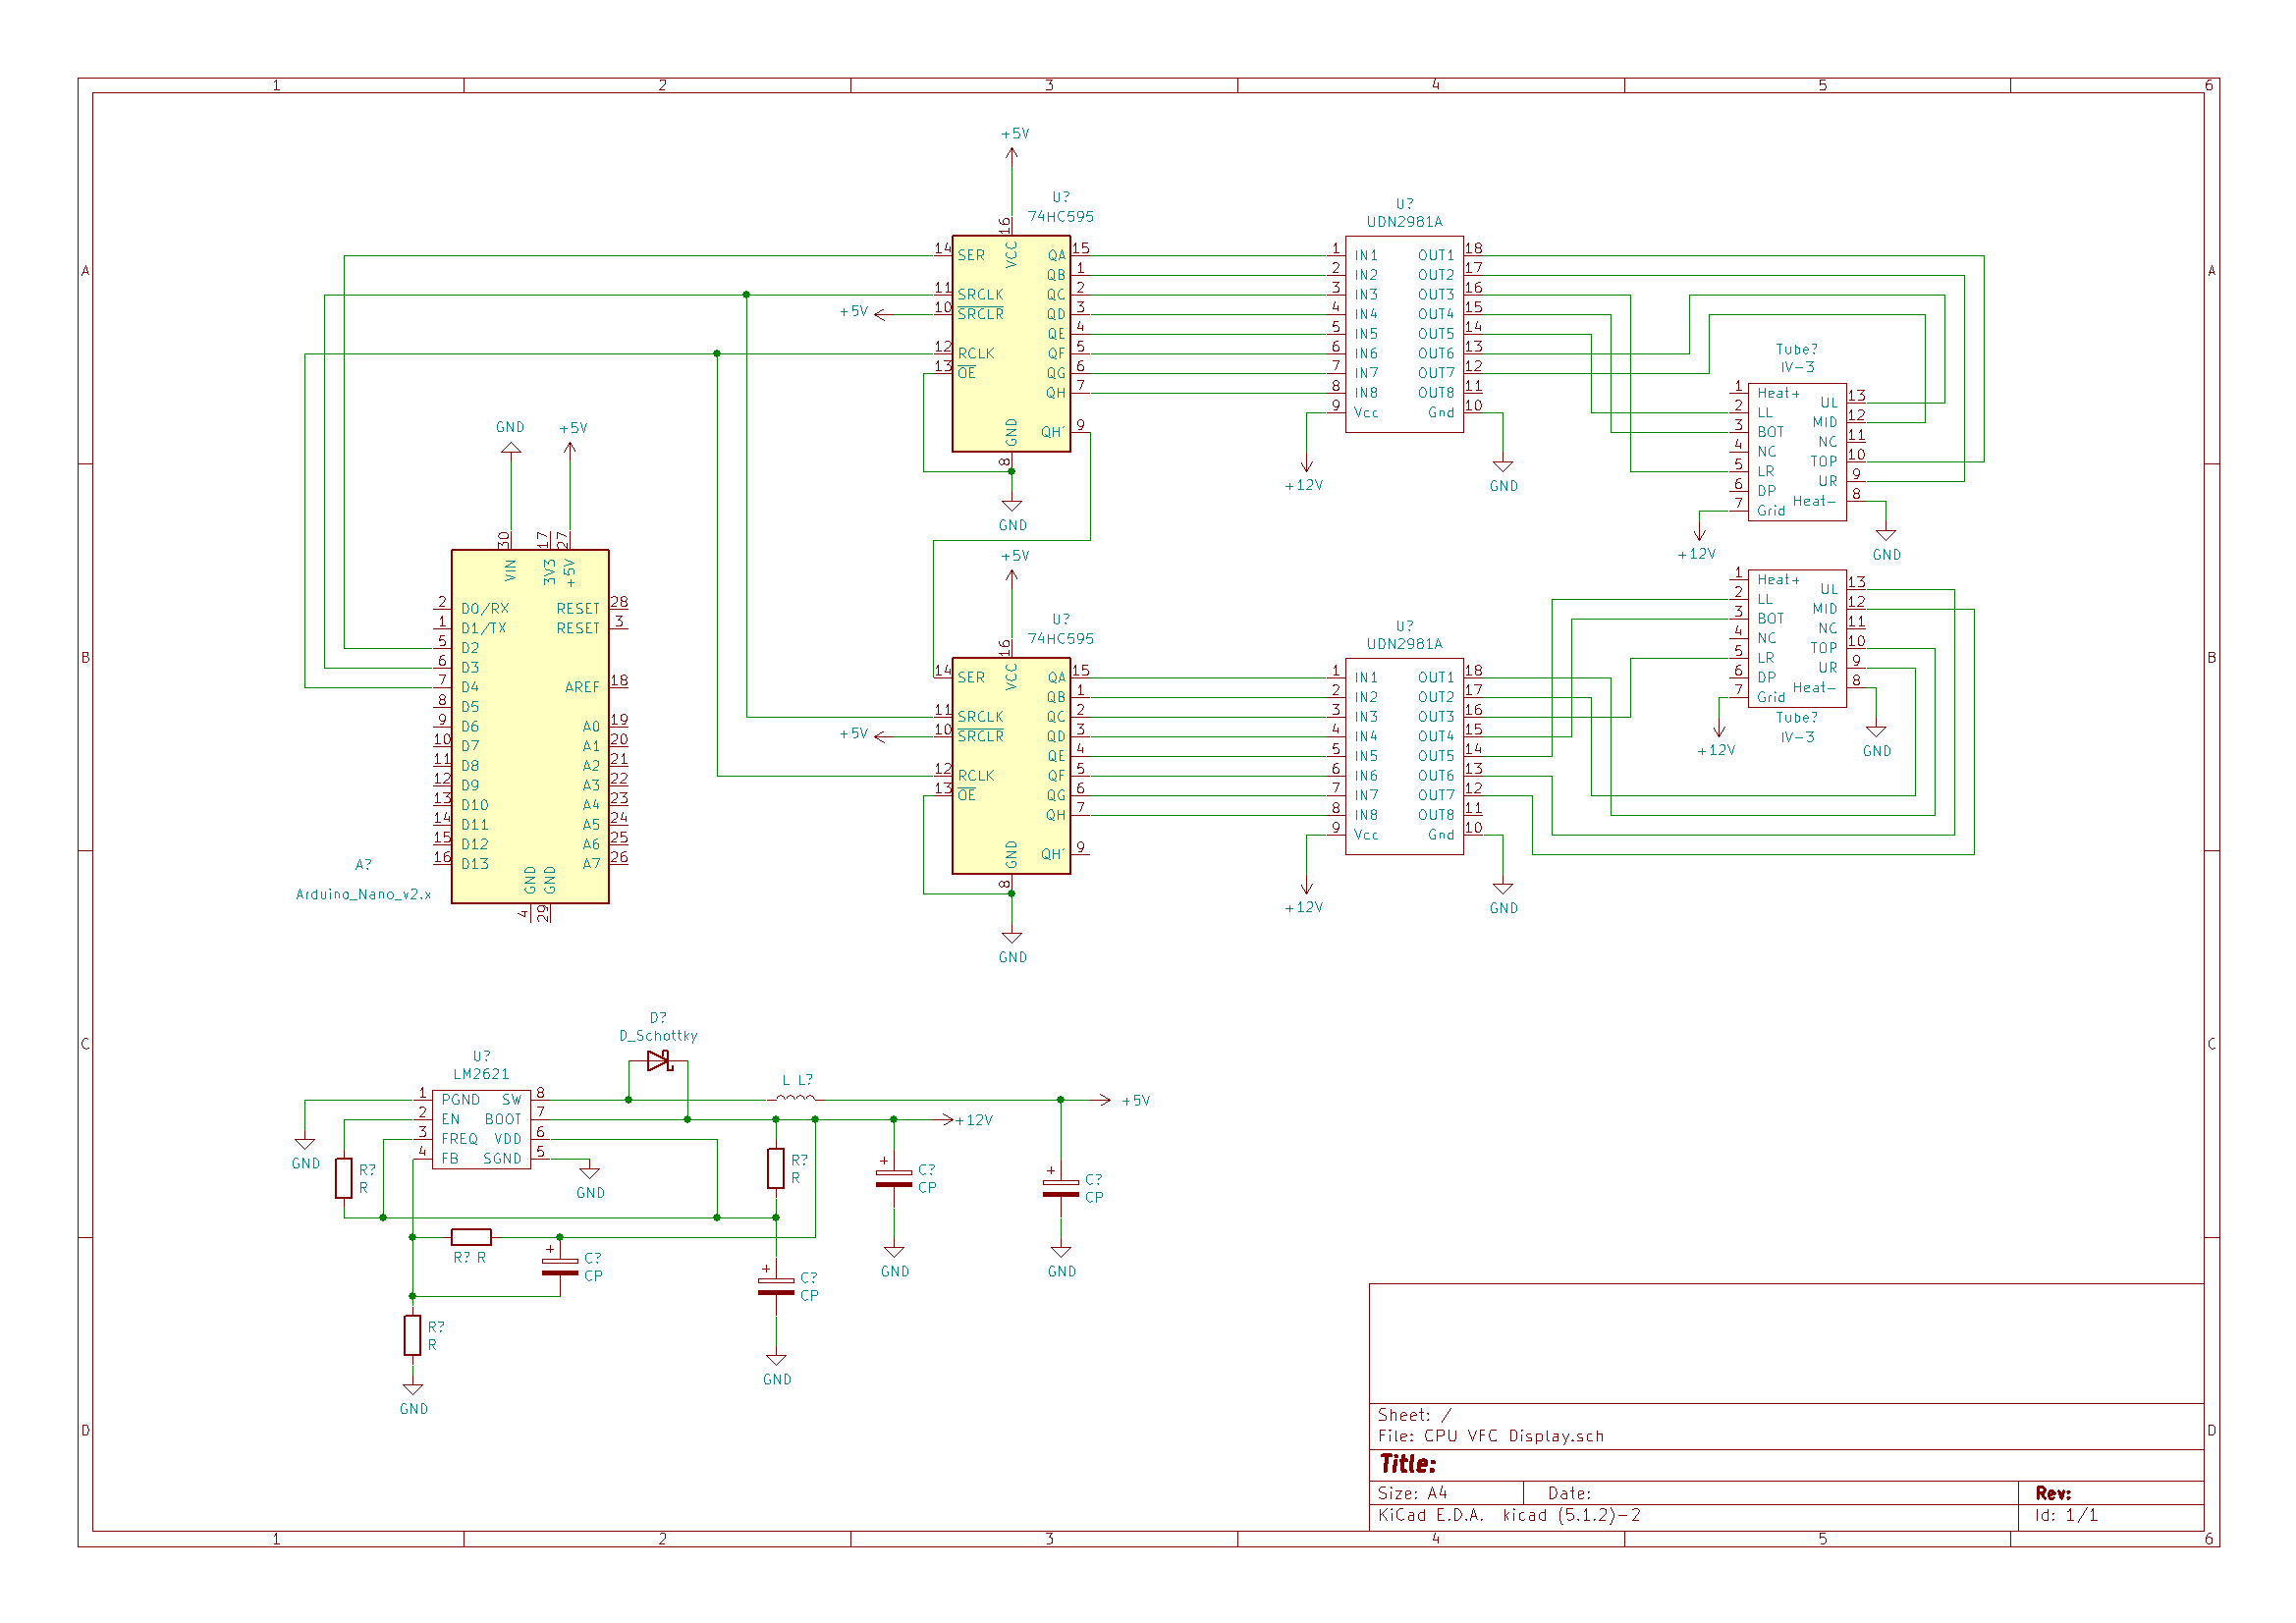The height and width of the screenshot is (1623, 2296).
Task: Click the D_Schottky diode symbol
Action: point(659,1061)
